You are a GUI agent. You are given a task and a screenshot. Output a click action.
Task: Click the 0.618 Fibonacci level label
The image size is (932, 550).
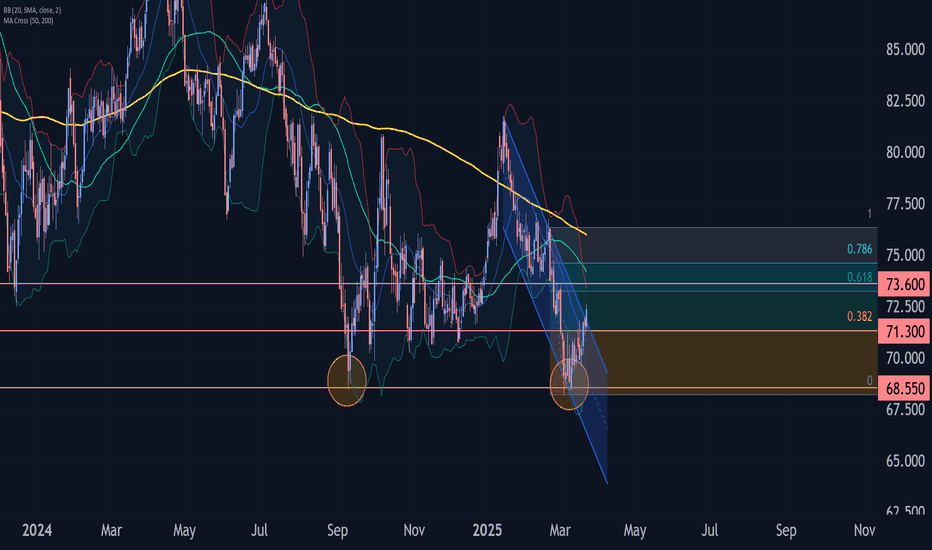pyautogui.click(x=859, y=277)
